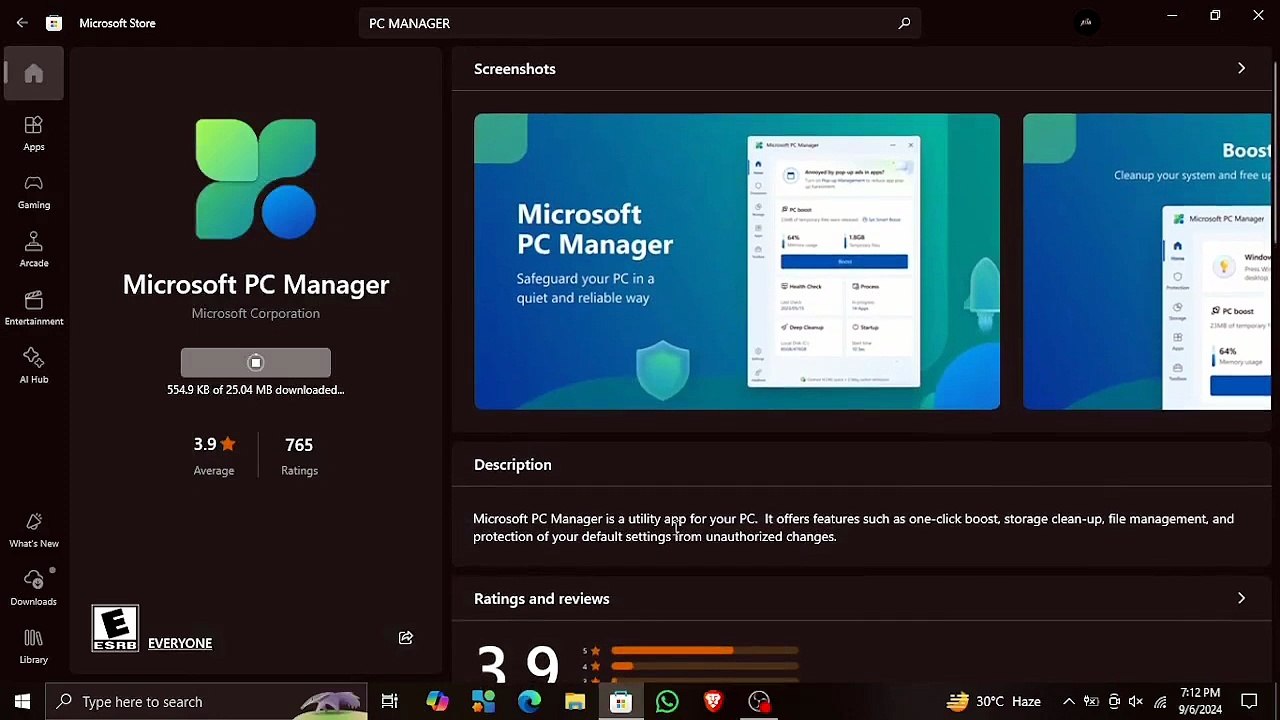This screenshot has height=720, width=1280.
Task: Click the Share icon for this app
Action: 406,638
